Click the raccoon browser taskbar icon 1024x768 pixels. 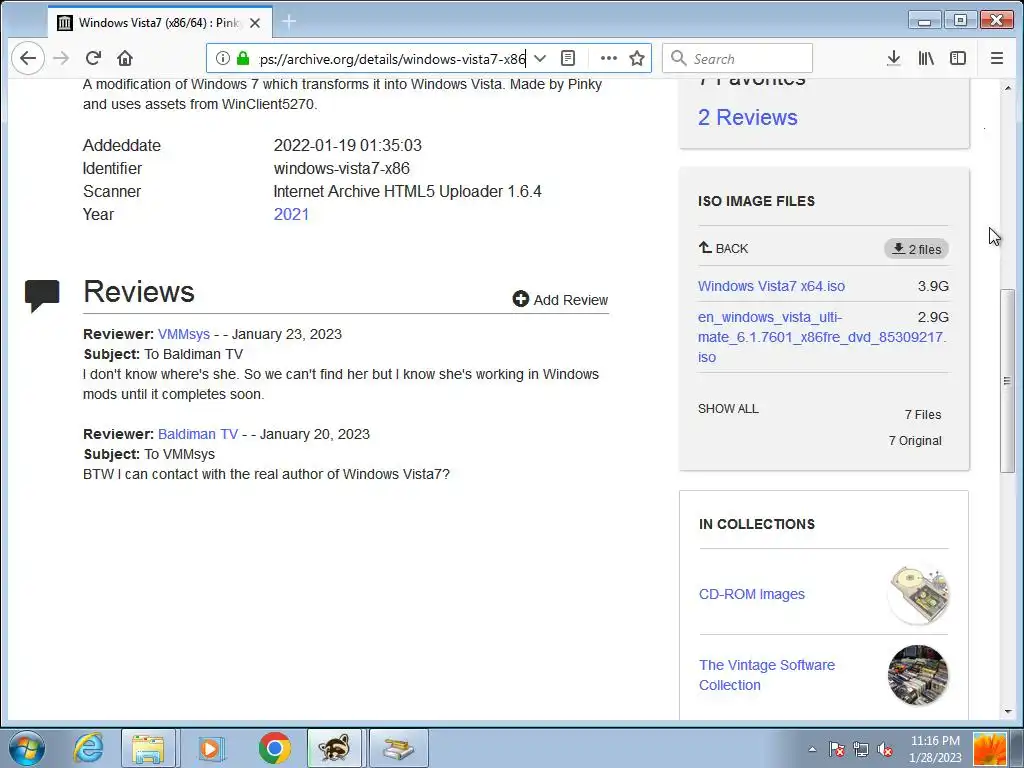click(334, 748)
